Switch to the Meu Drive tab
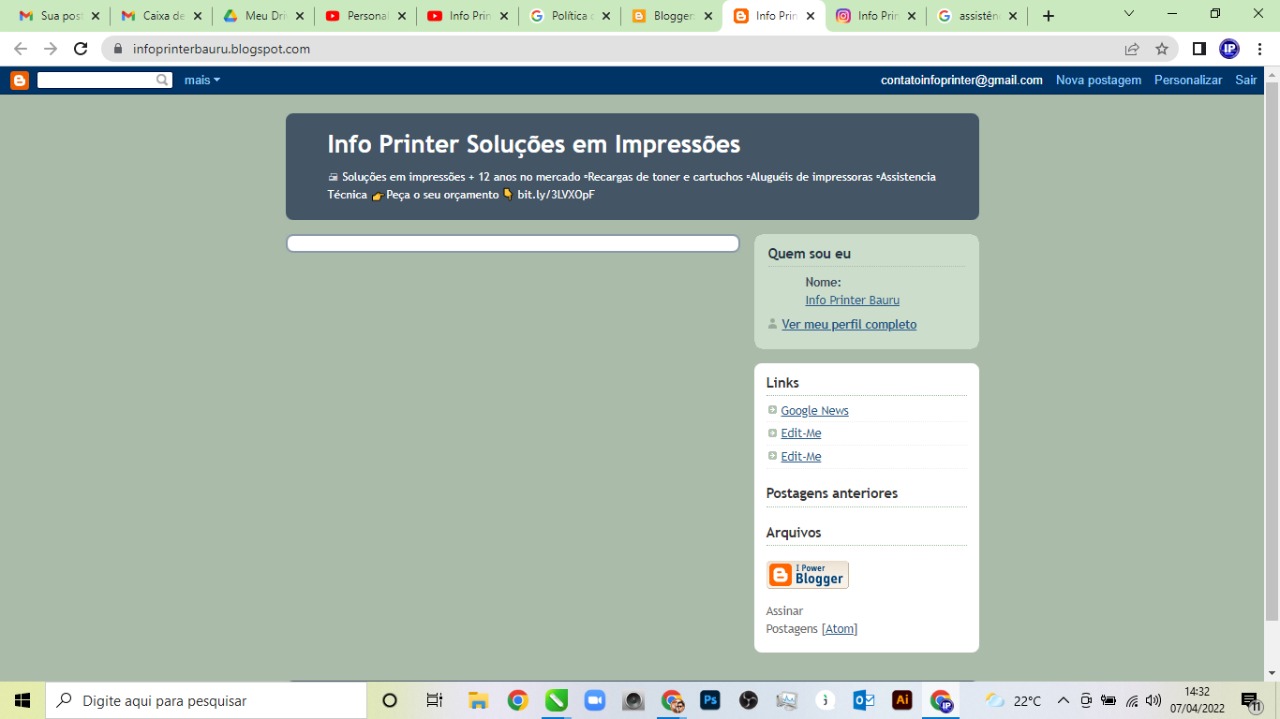 [264, 16]
